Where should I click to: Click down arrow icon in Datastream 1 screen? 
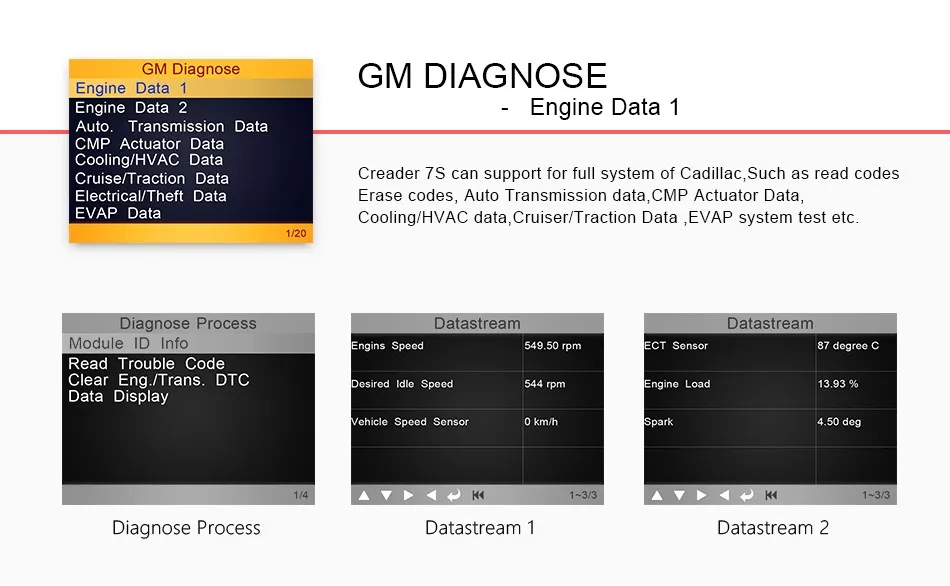coord(386,495)
